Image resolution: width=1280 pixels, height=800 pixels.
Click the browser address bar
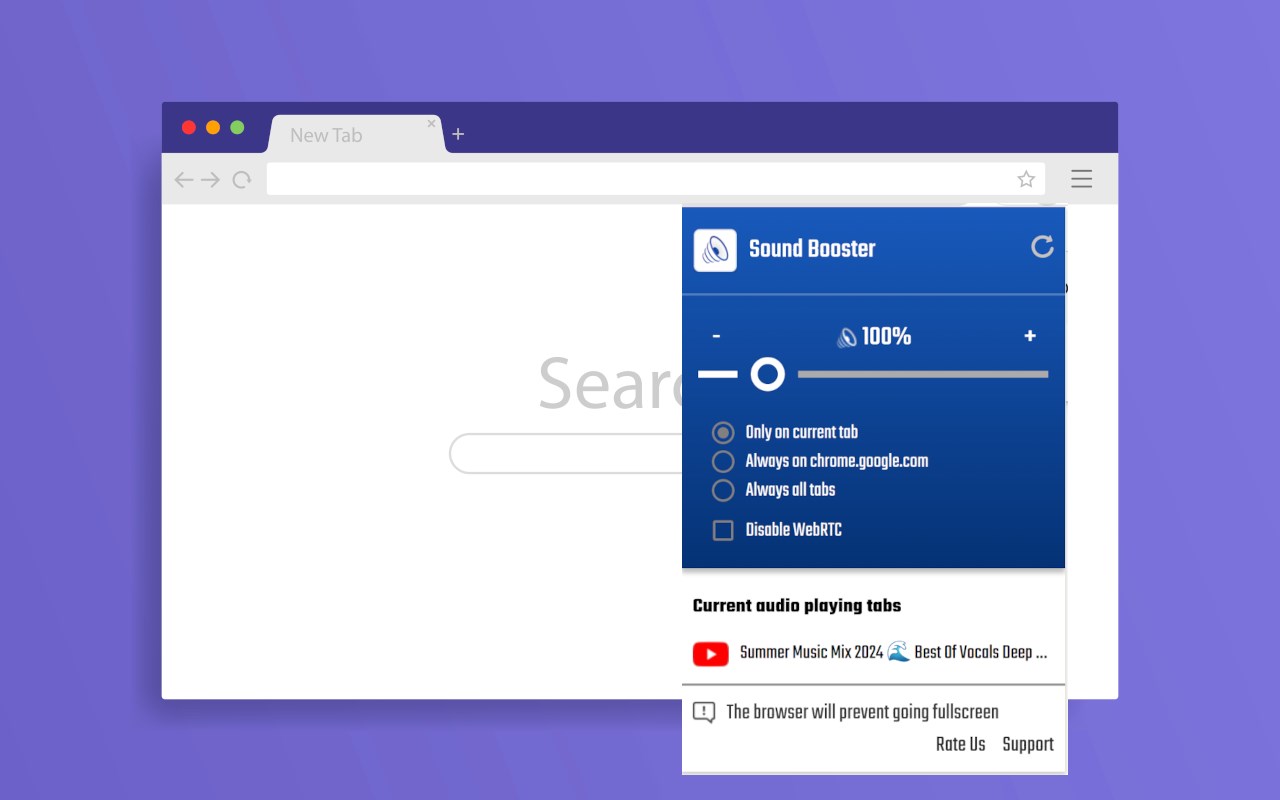pos(656,179)
